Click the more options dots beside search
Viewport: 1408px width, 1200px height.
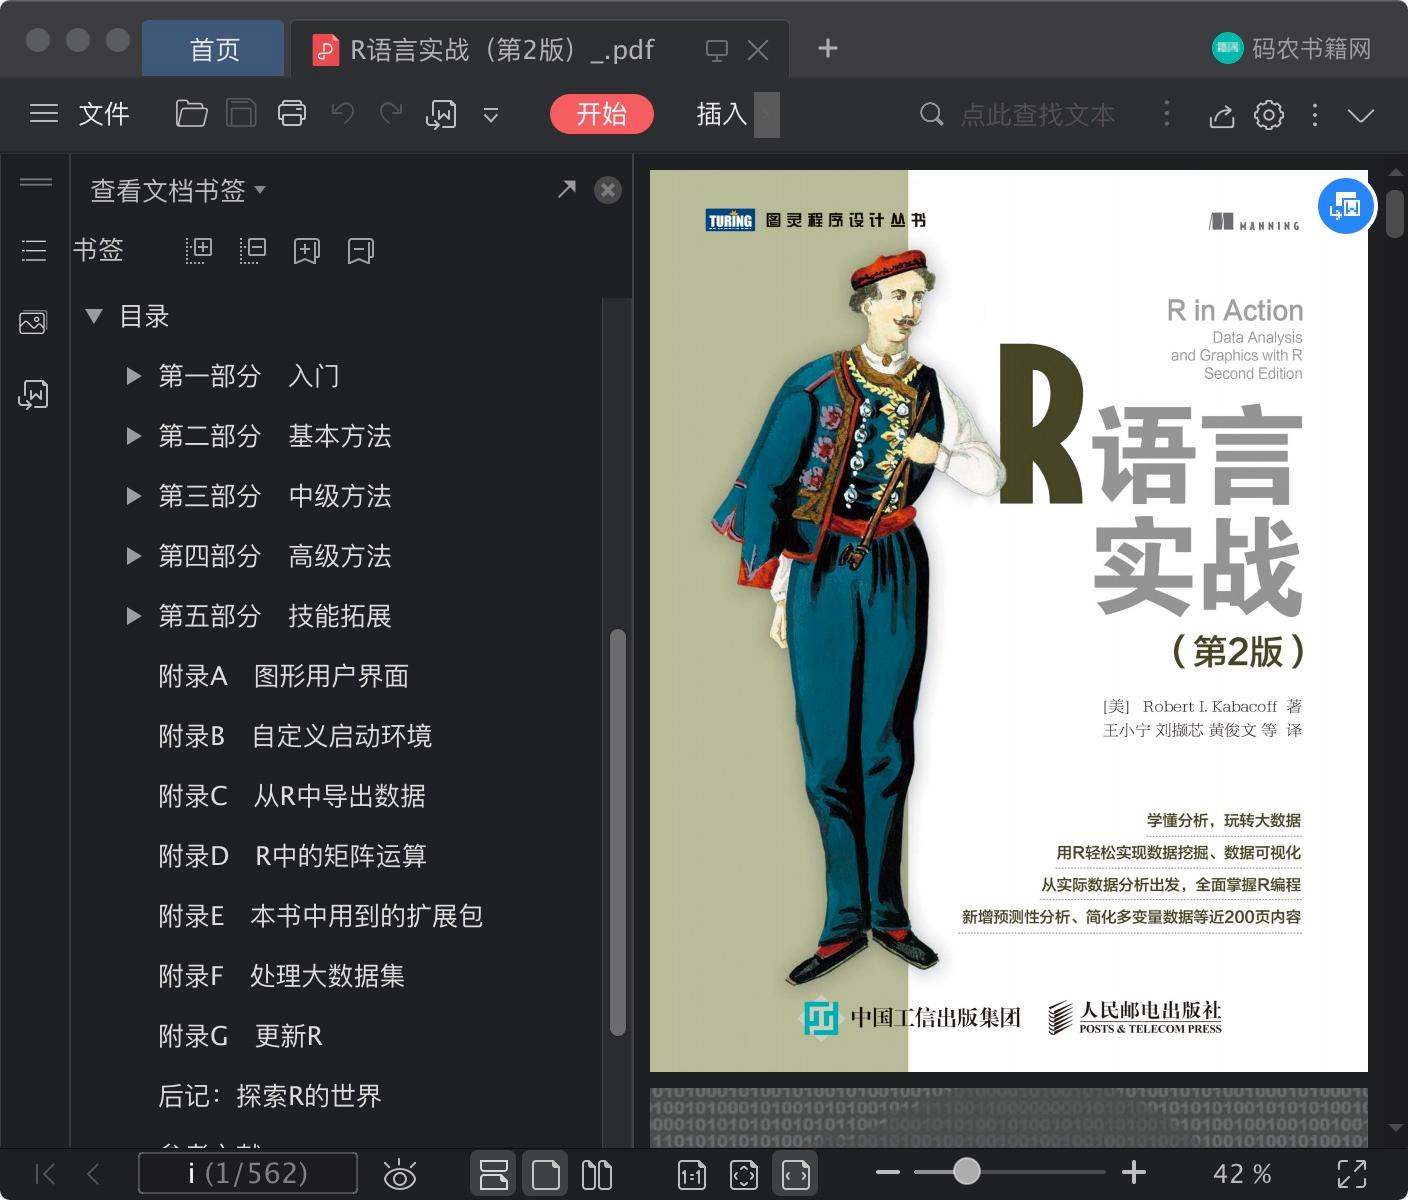point(1166,113)
